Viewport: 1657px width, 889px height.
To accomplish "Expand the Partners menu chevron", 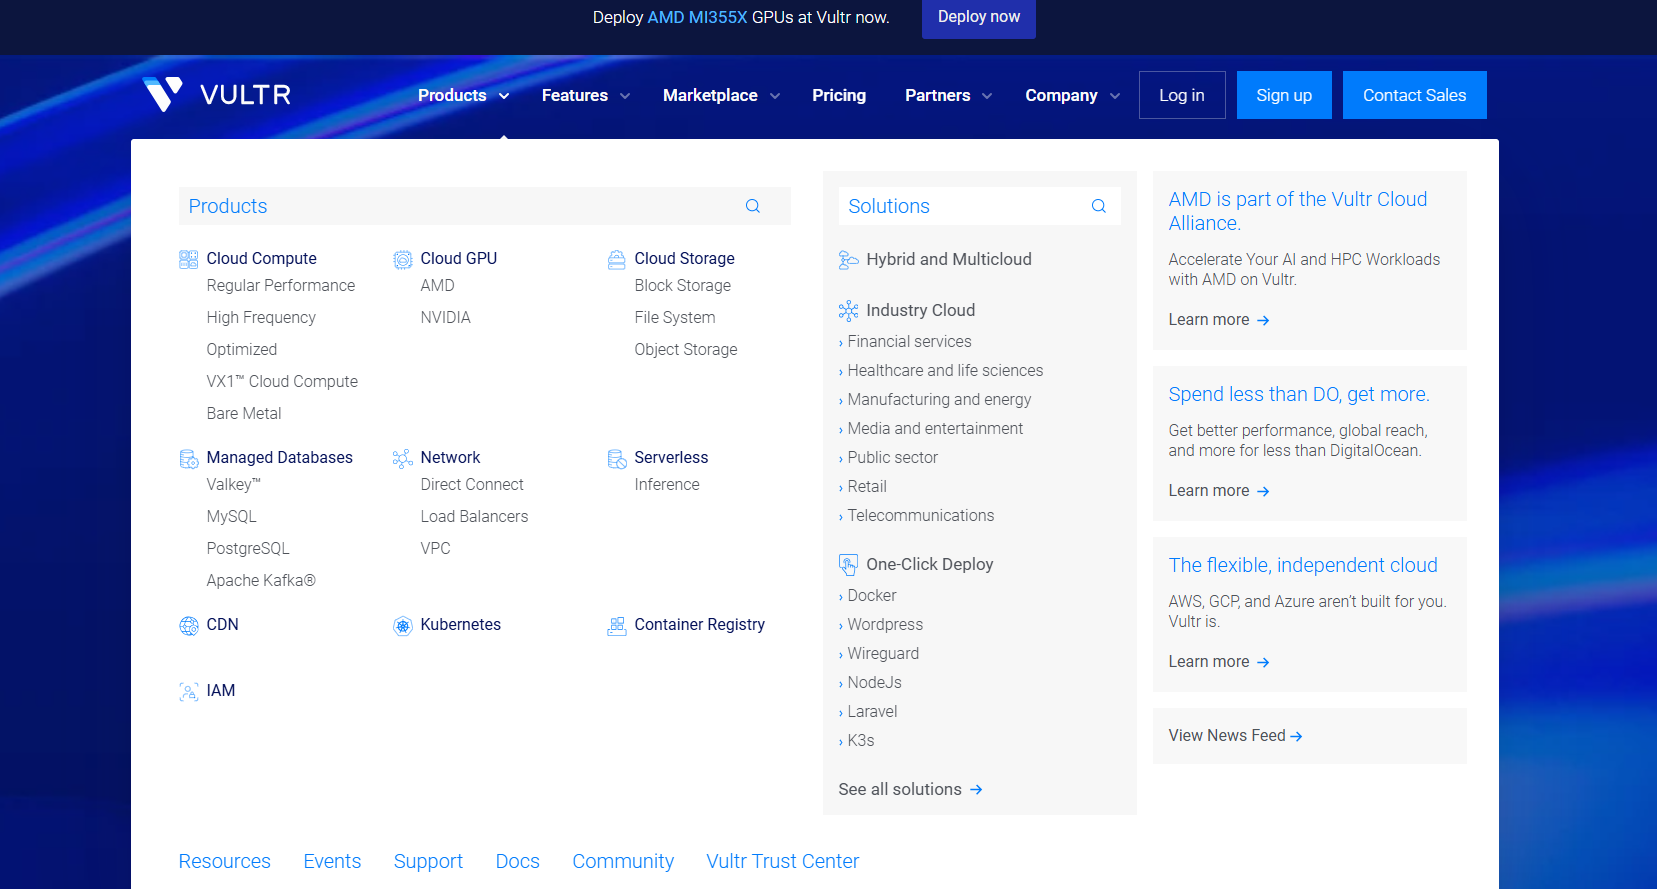I will pos(987,96).
